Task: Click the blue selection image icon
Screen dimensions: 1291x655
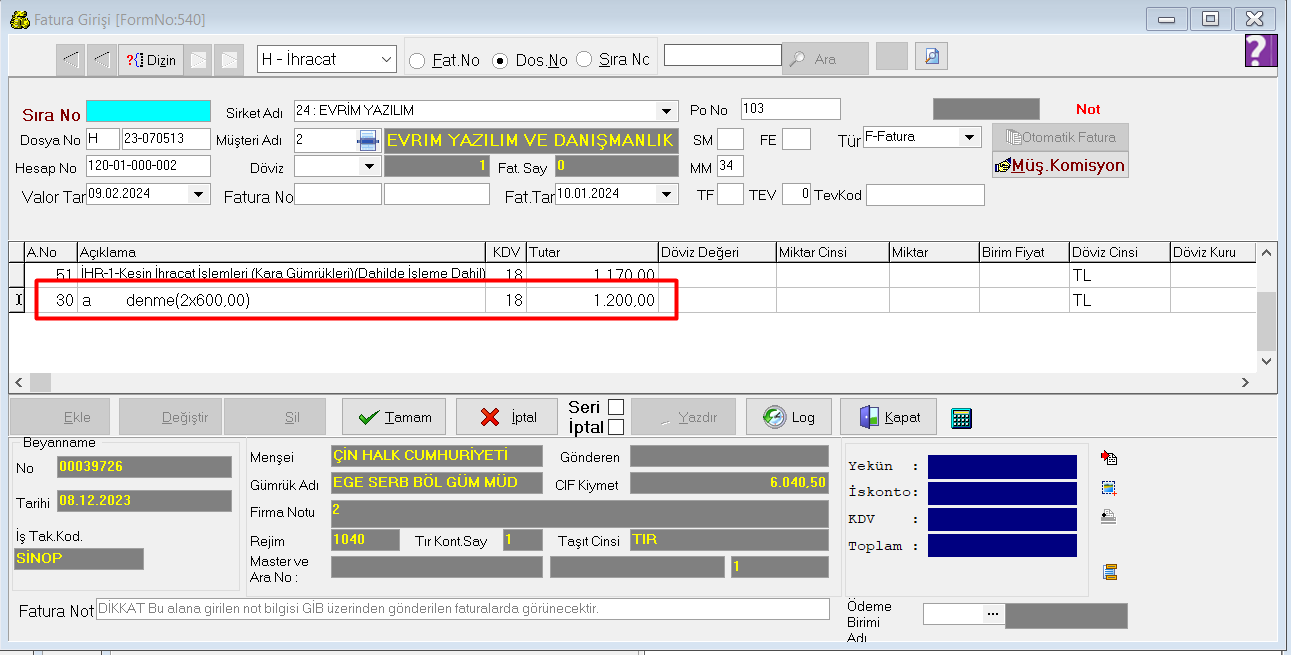Action: click(1108, 488)
